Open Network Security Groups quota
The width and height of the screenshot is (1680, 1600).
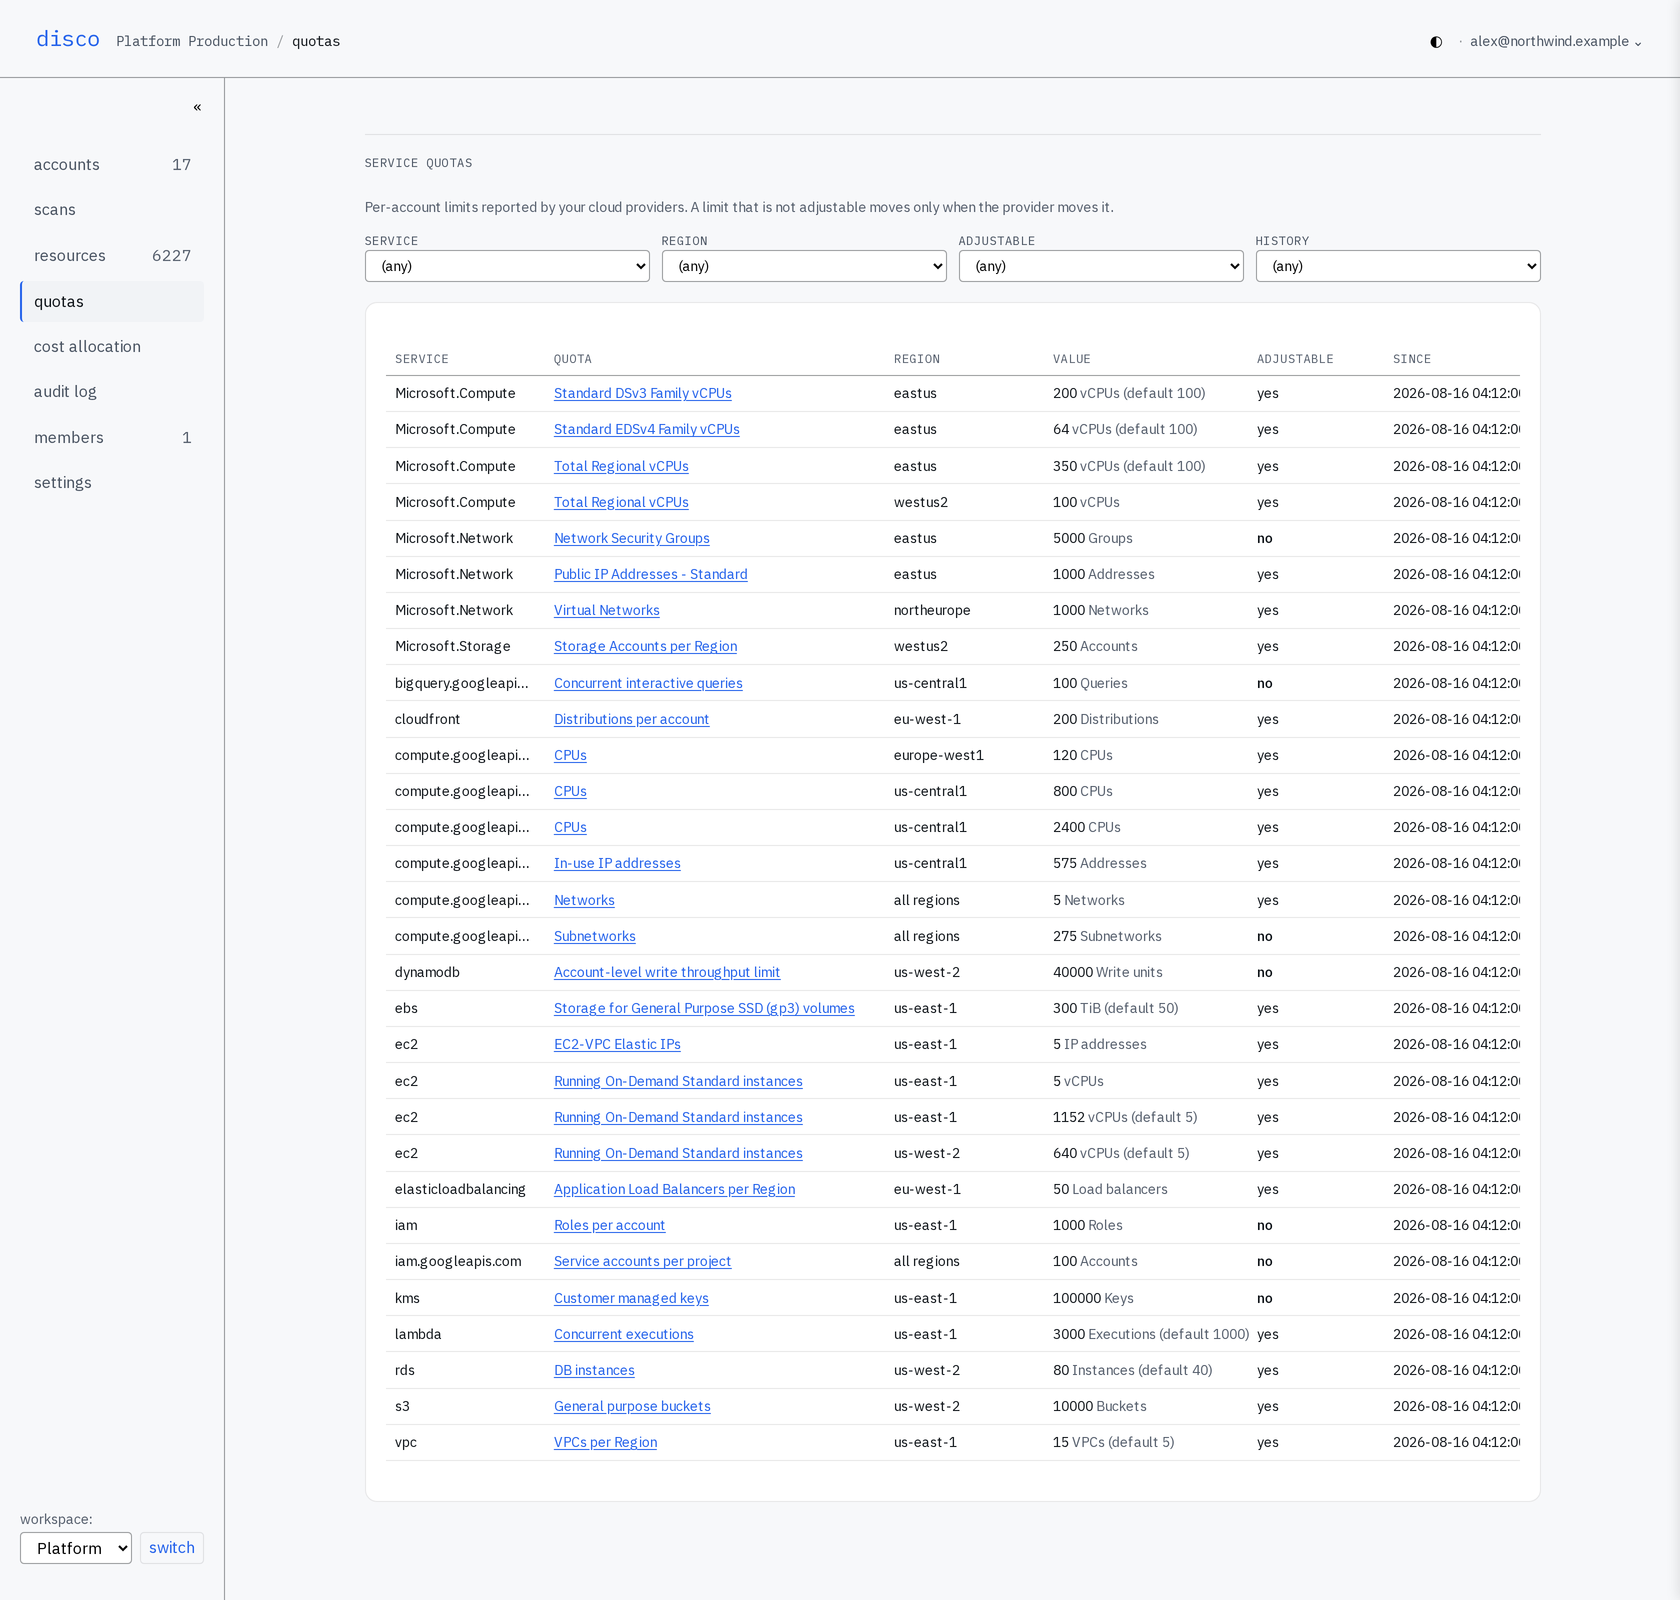click(632, 539)
